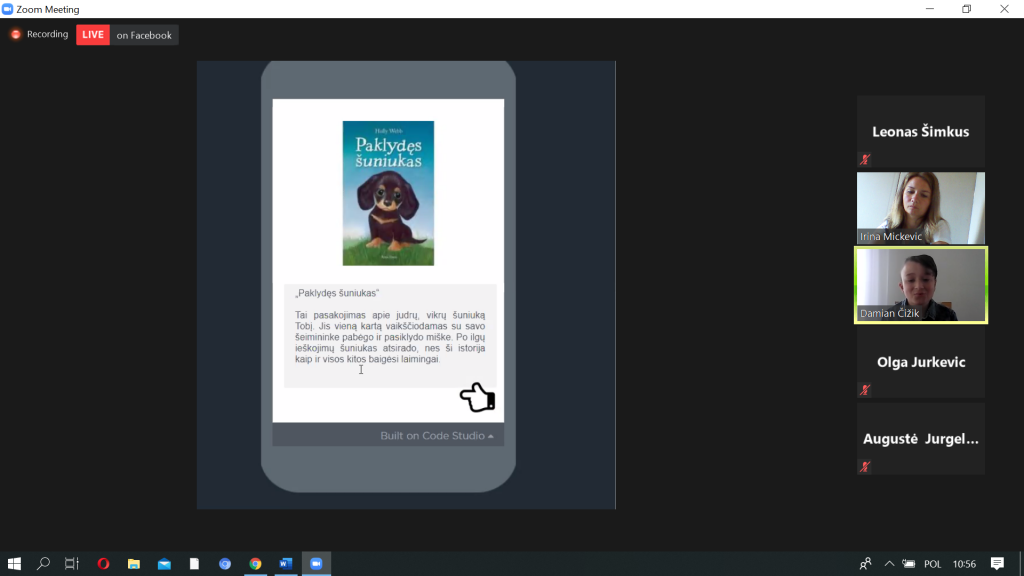
Task: Open the blue round browser icon on taskbar
Action: 225,564
